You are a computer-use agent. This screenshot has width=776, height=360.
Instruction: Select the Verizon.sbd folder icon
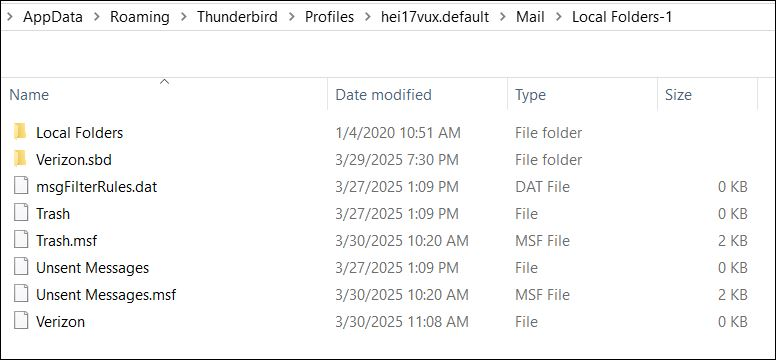click(20, 159)
